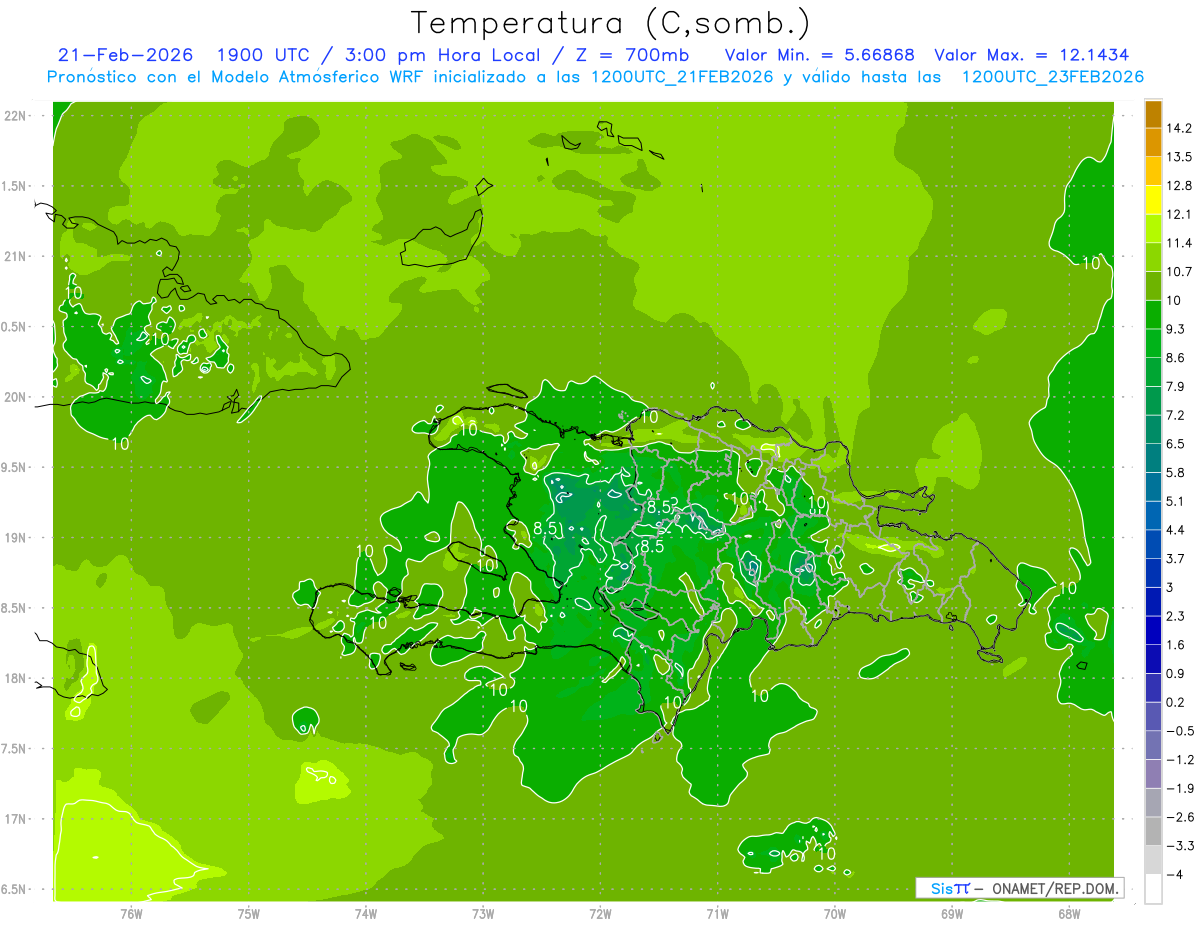1200x927 pixels.
Task: Click 'Valor Min. = 5.66868' in the header
Action: tap(817, 55)
